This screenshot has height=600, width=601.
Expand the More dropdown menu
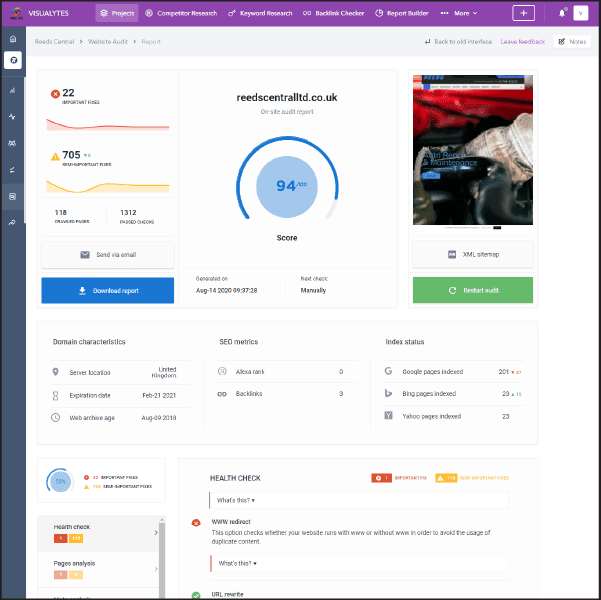[x=459, y=13]
